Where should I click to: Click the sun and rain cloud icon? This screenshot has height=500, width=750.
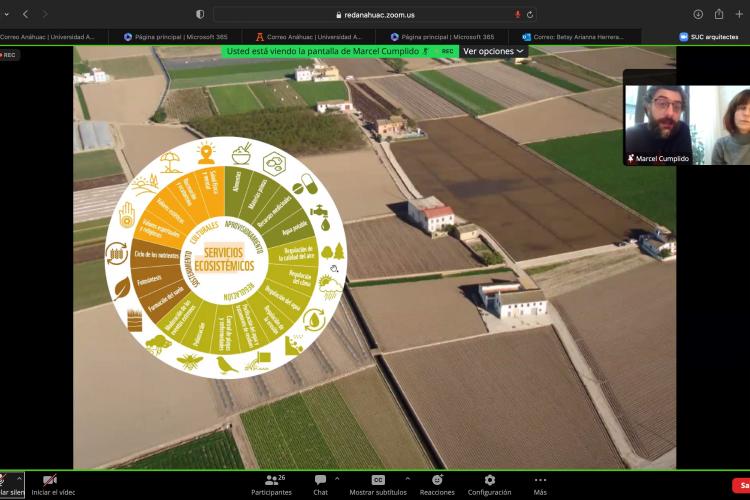coord(330,286)
